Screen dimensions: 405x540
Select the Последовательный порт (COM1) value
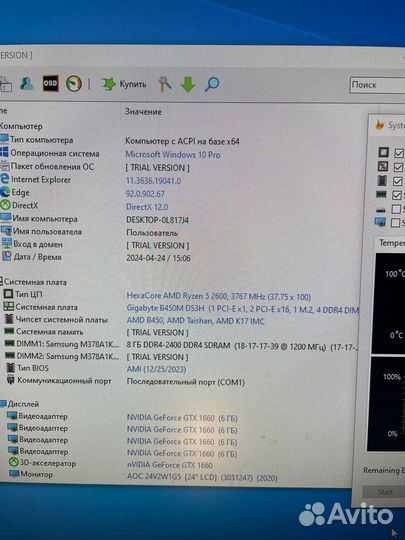coord(186,382)
